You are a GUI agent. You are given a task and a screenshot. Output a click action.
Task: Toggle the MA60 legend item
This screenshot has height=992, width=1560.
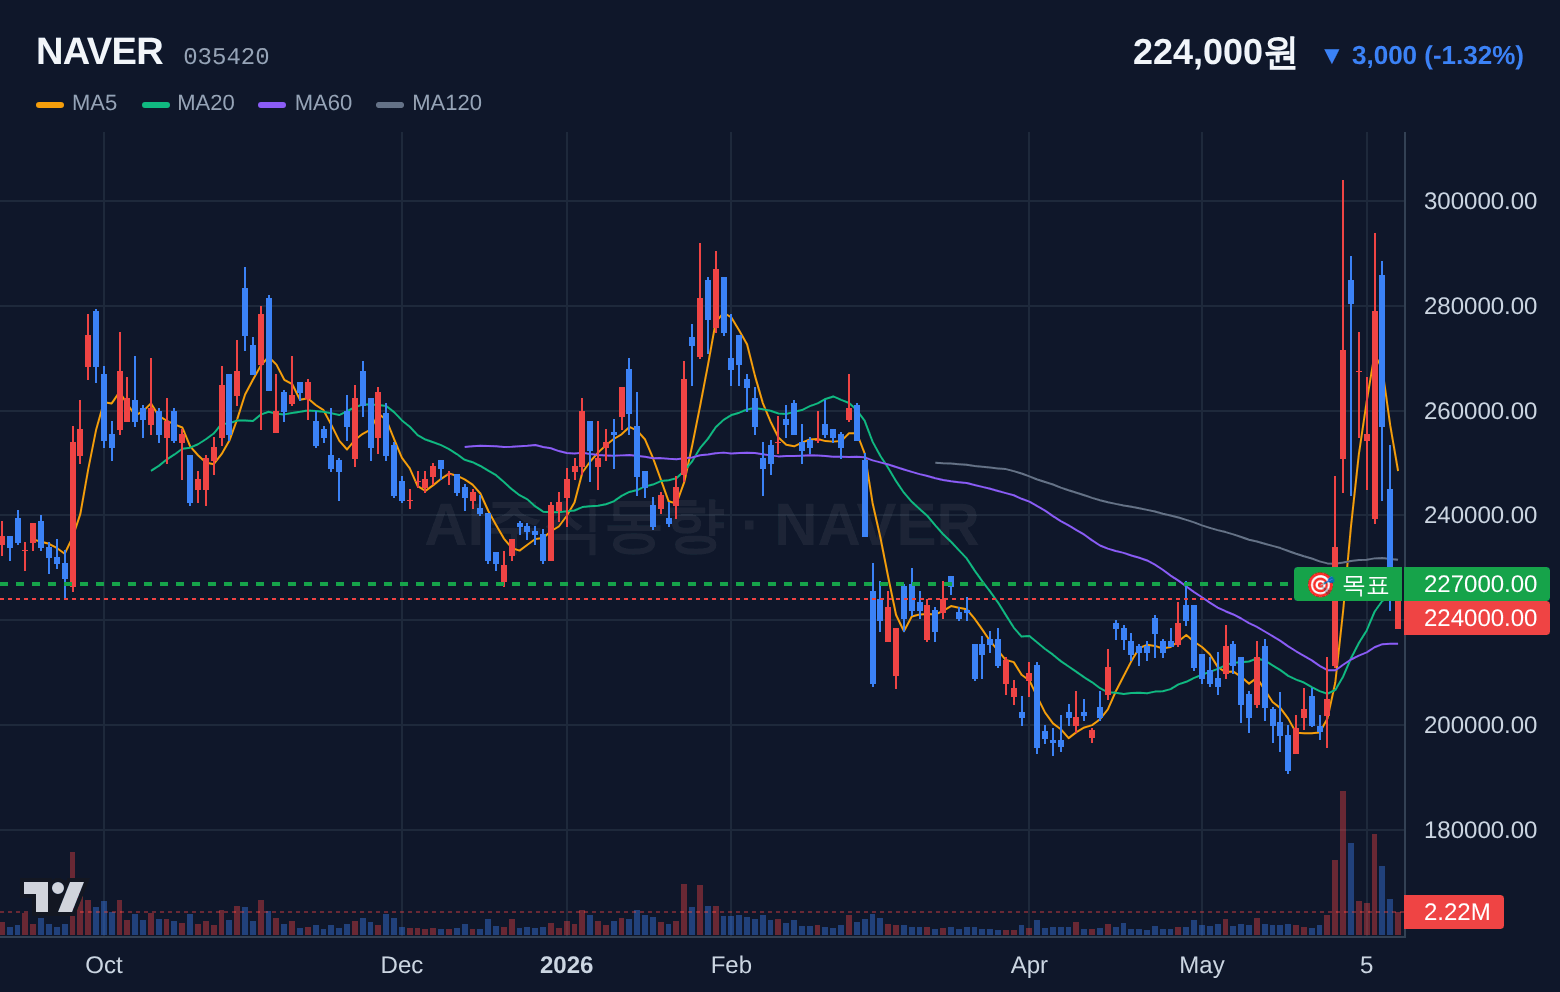pos(305,103)
